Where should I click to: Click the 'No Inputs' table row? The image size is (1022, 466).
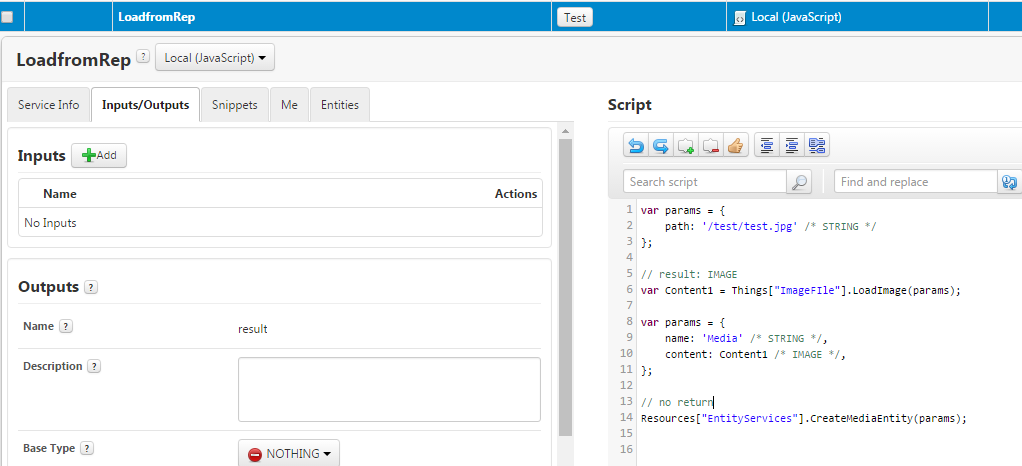(280, 223)
